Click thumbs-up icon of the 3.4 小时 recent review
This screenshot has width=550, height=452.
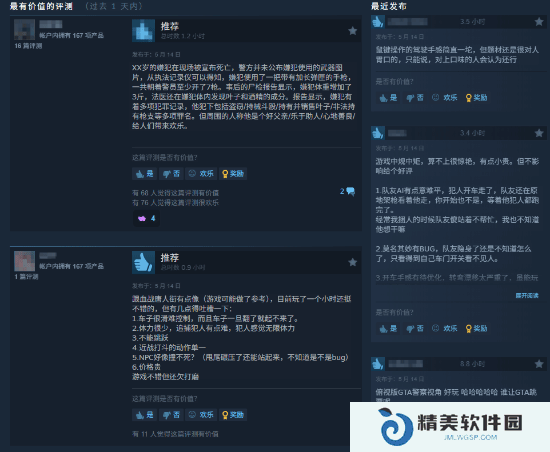[378, 133]
